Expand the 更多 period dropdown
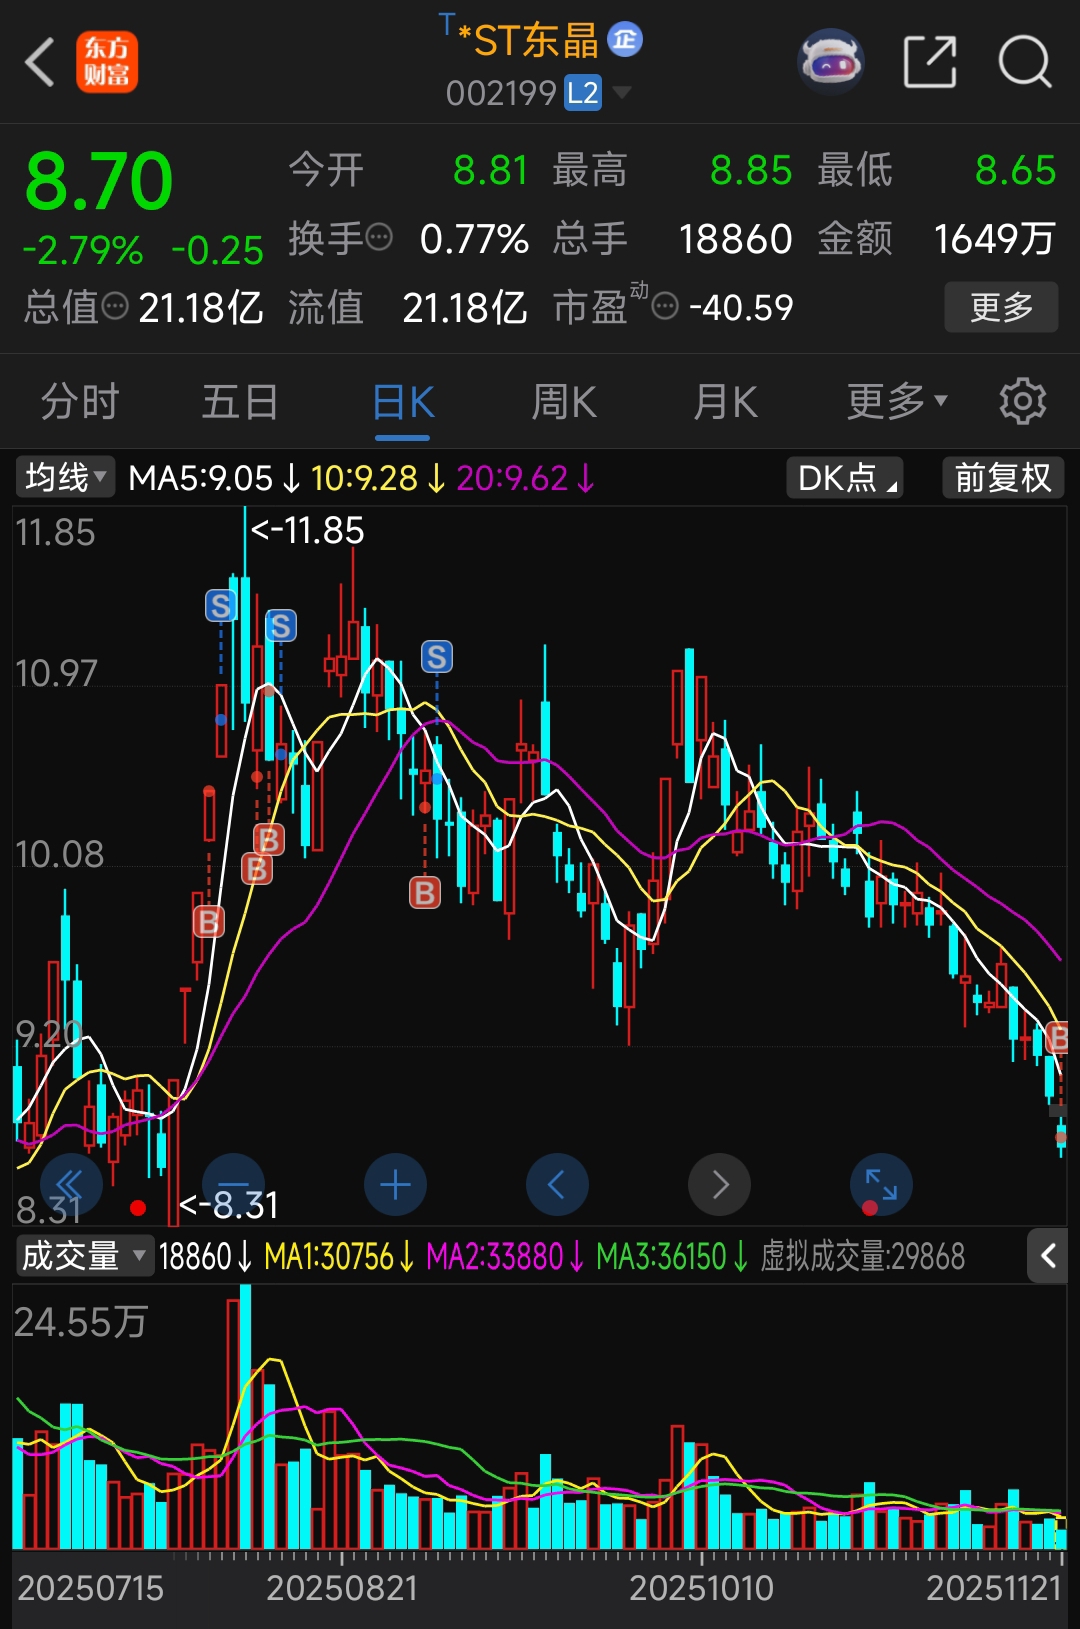Viewport: 1080px width, 1629px height. [897, 402]
